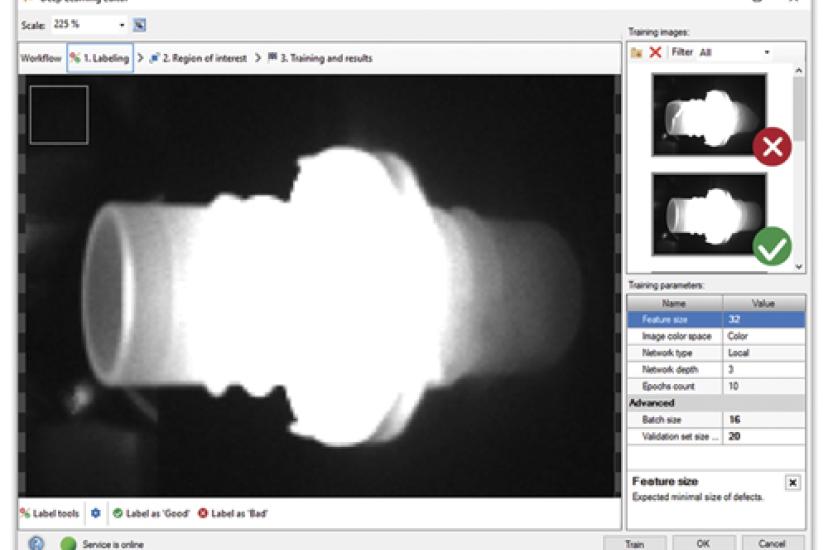Select the 1. Labeling workflow step

tap(100, 58)
